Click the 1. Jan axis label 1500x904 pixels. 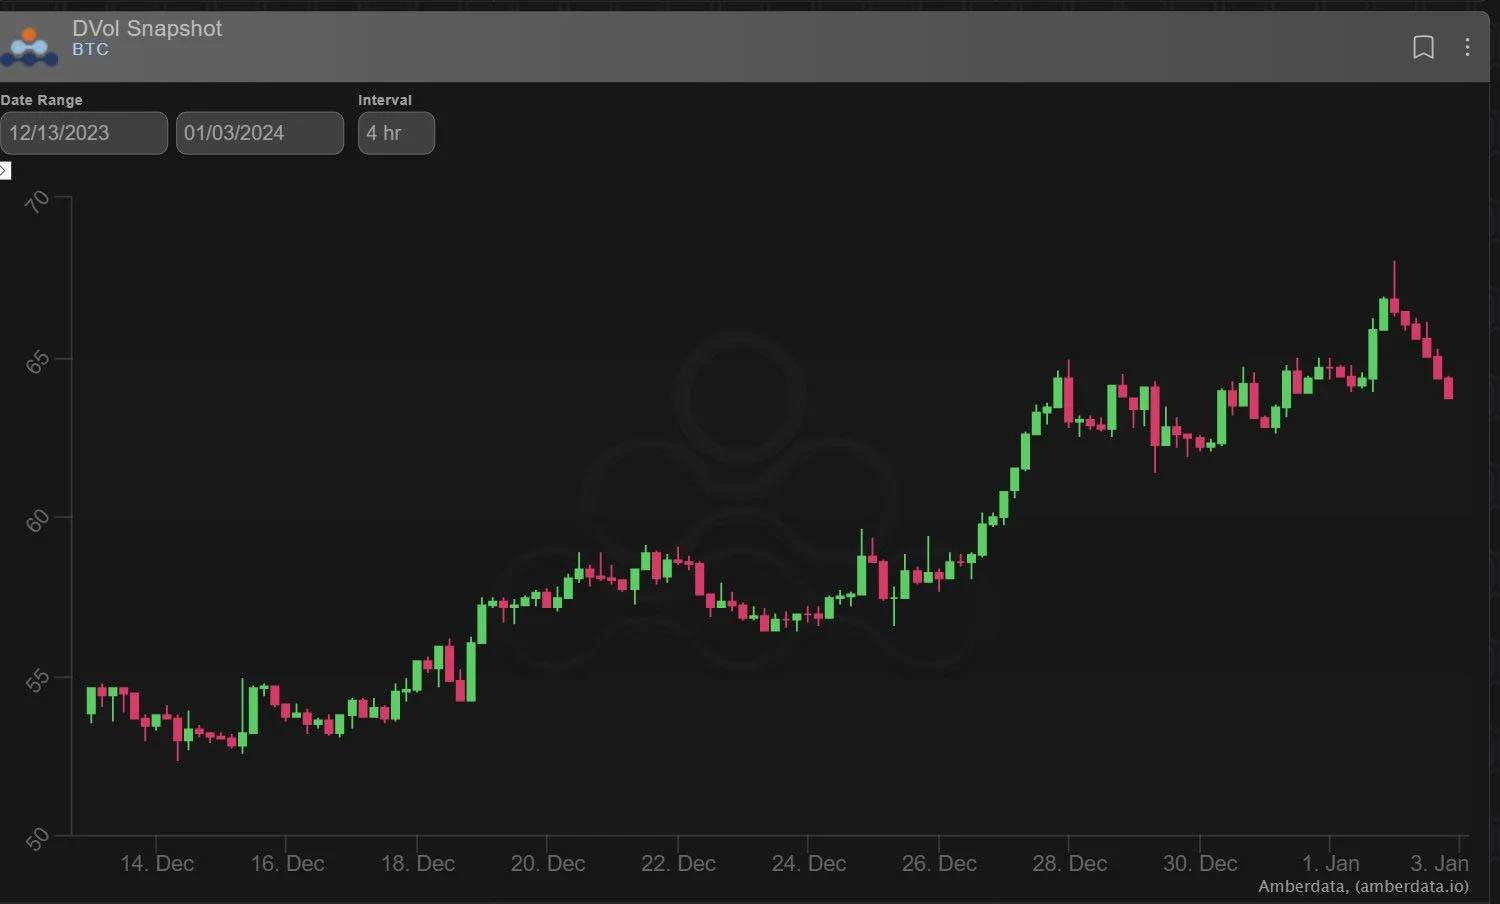click(x=1330, y=863)
